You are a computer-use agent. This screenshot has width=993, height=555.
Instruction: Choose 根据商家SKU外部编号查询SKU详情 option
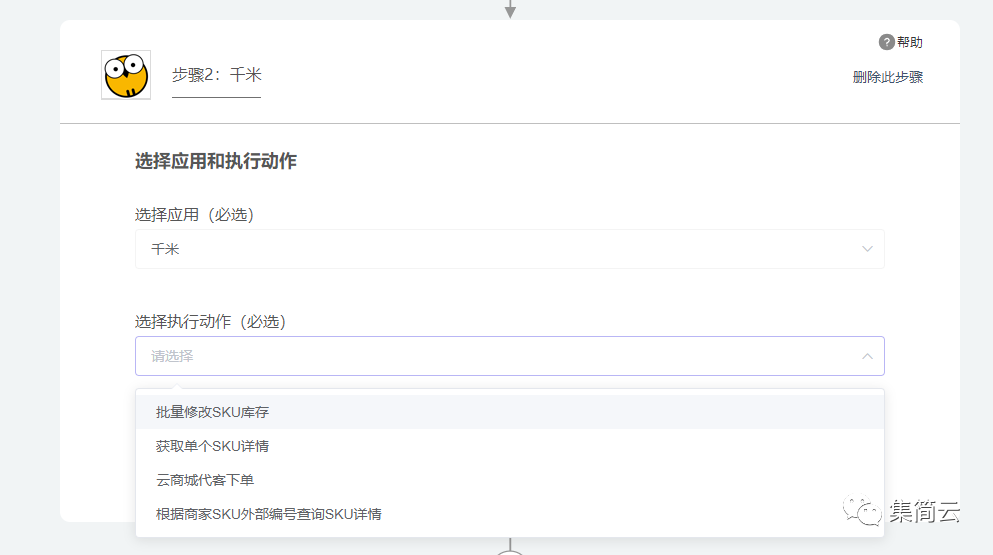510,514
